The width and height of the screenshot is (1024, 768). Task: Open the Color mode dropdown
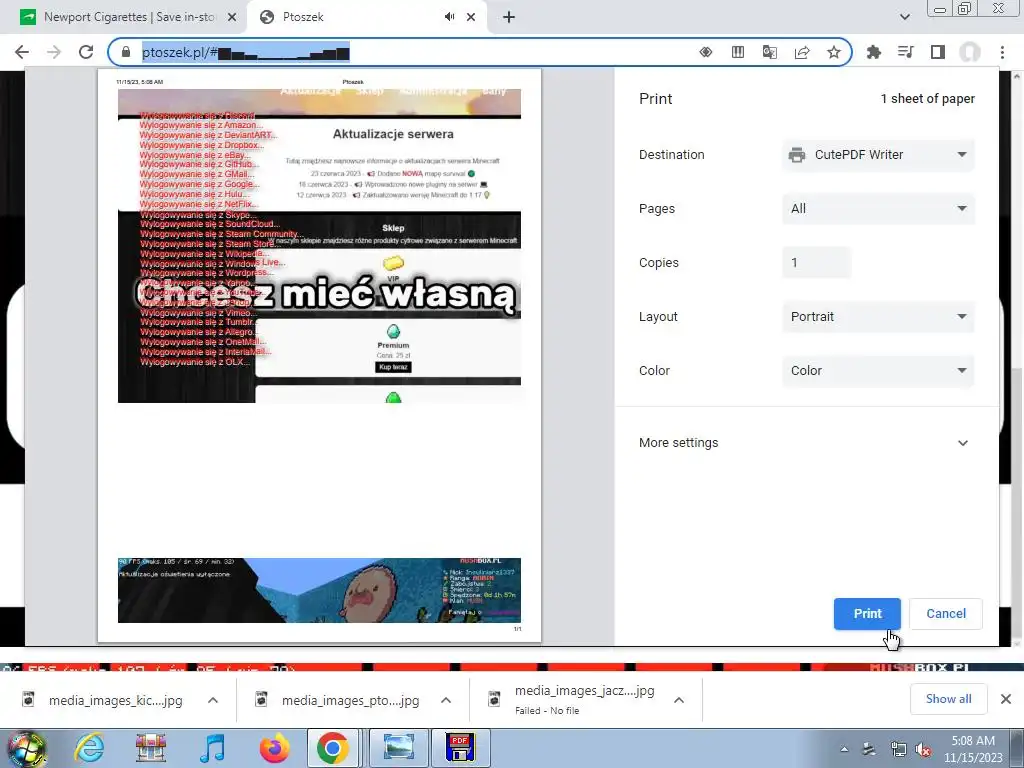tap(878, 370)
